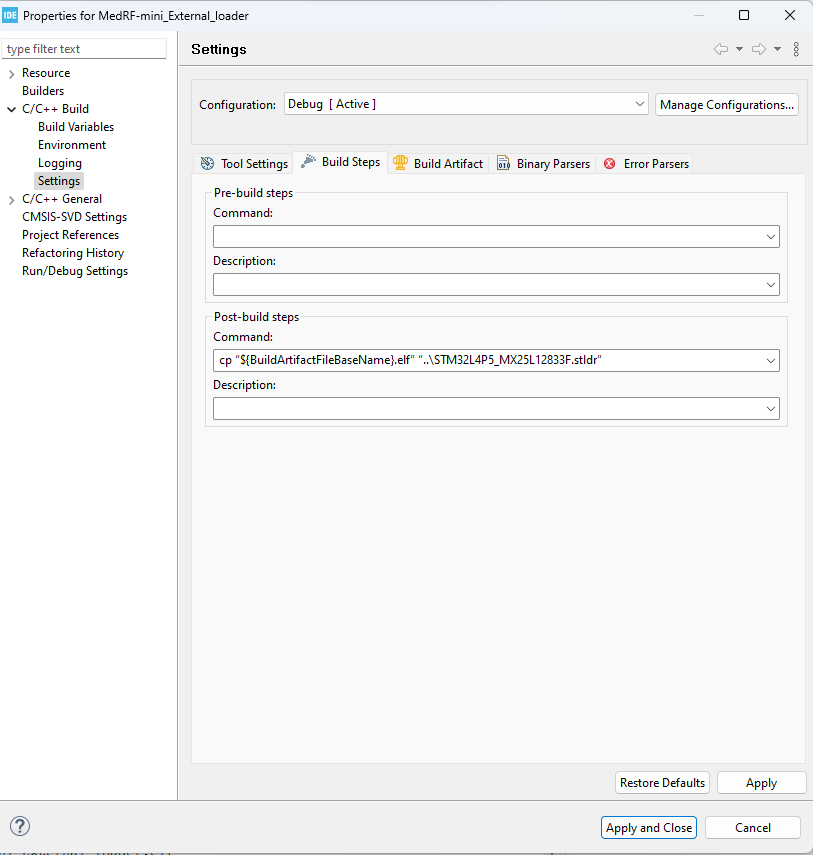Select Builders in the tree

point(43,91)
